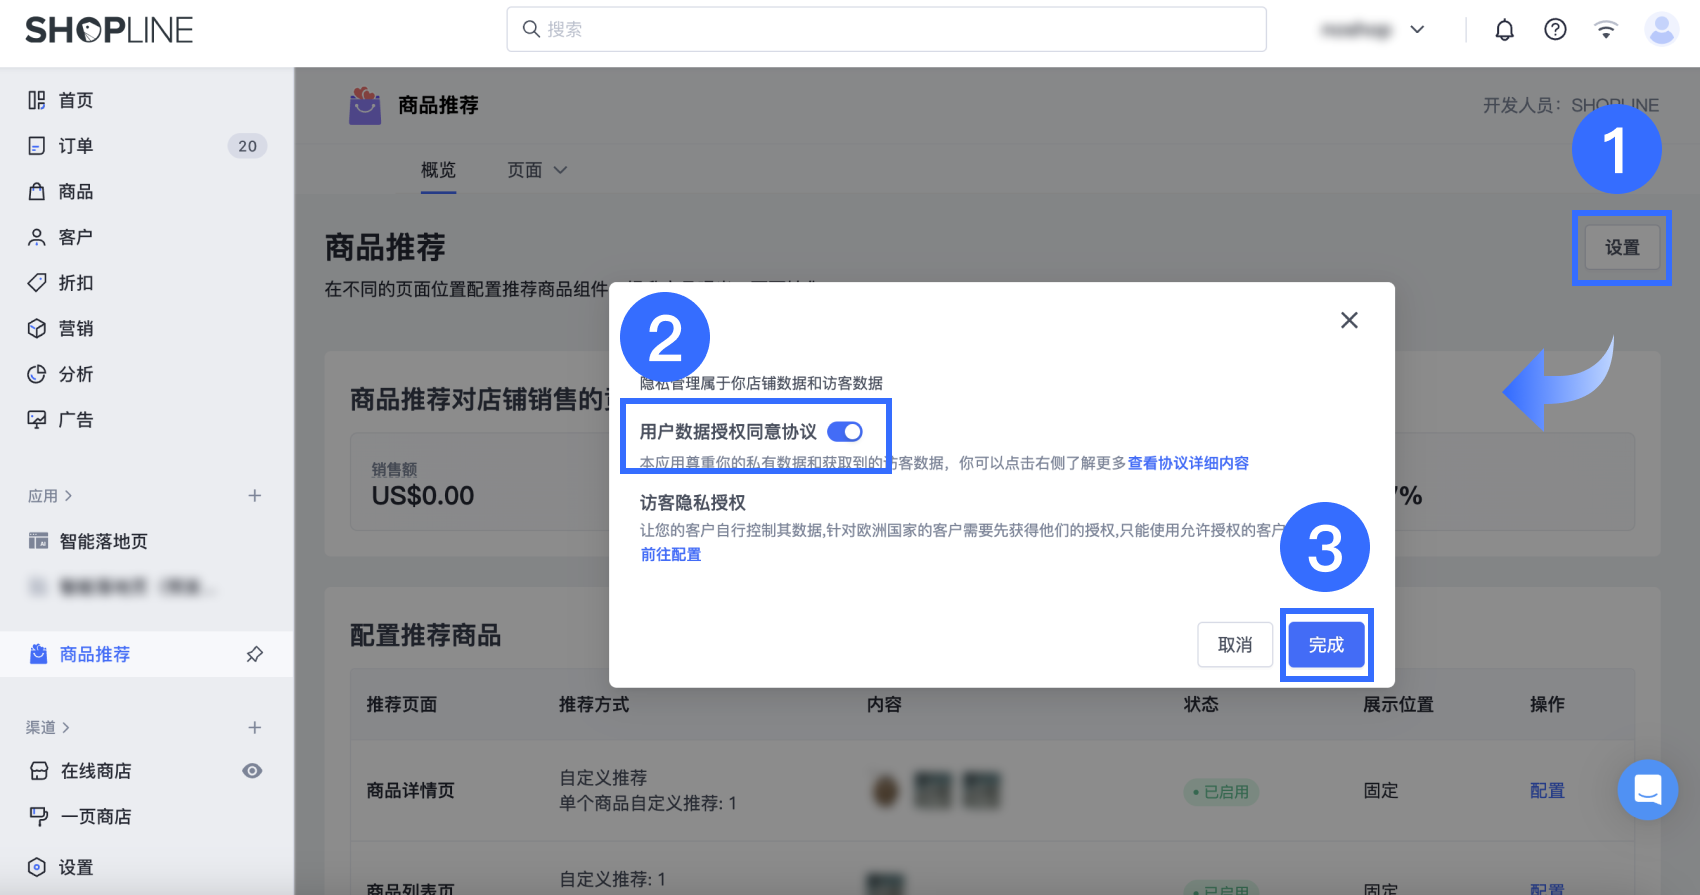Click the US$0.00 sales value

tap(423, 495)
